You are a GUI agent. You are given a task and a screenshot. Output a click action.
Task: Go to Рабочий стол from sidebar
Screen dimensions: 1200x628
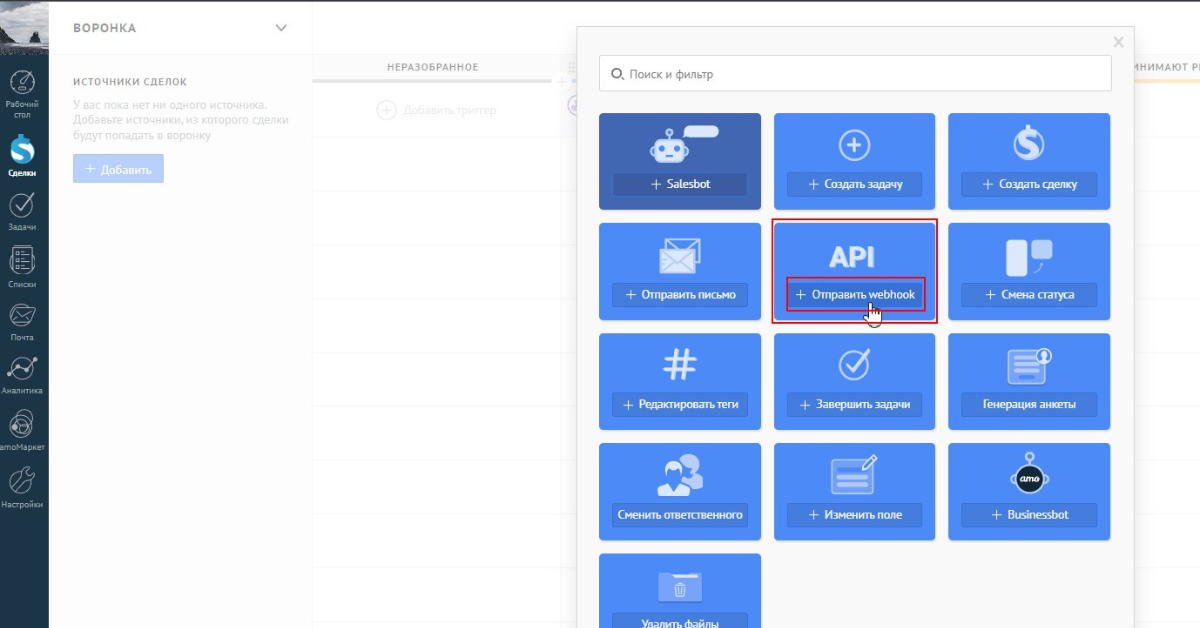point(22,90)
